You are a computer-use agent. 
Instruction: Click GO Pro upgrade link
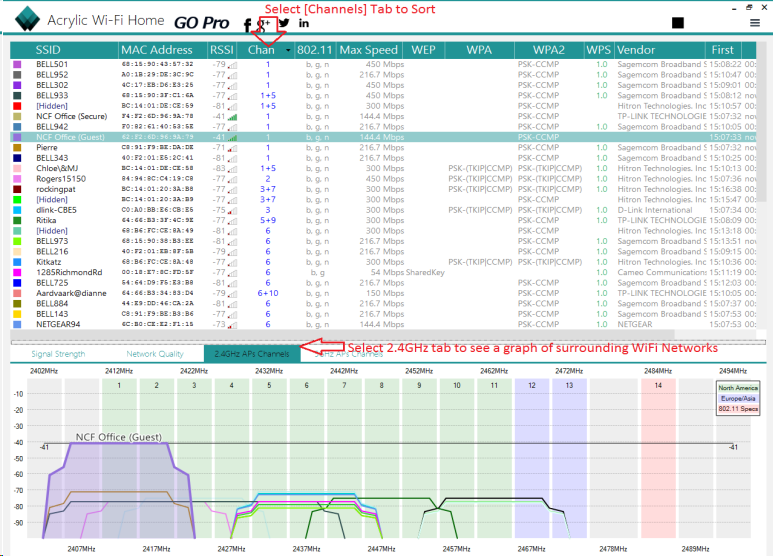pos(202,23)
